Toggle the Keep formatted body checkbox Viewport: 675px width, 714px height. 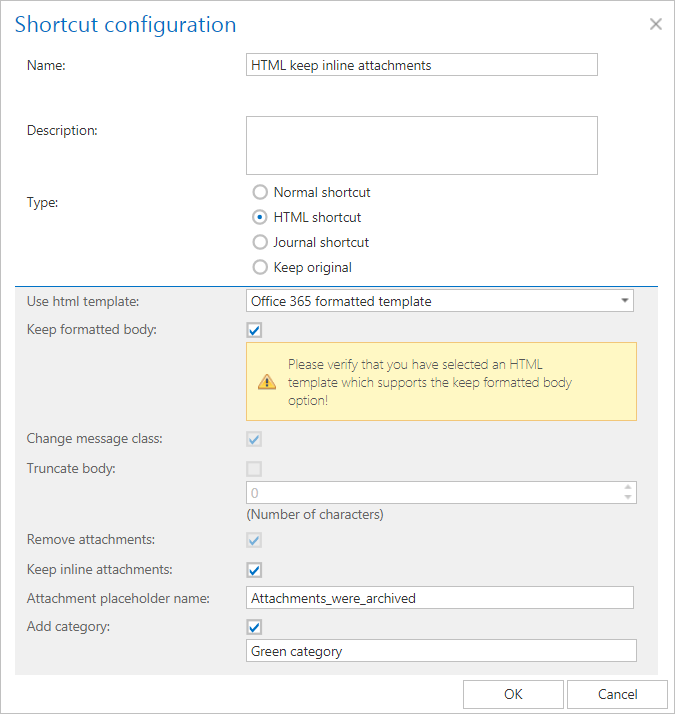point(254,330)
